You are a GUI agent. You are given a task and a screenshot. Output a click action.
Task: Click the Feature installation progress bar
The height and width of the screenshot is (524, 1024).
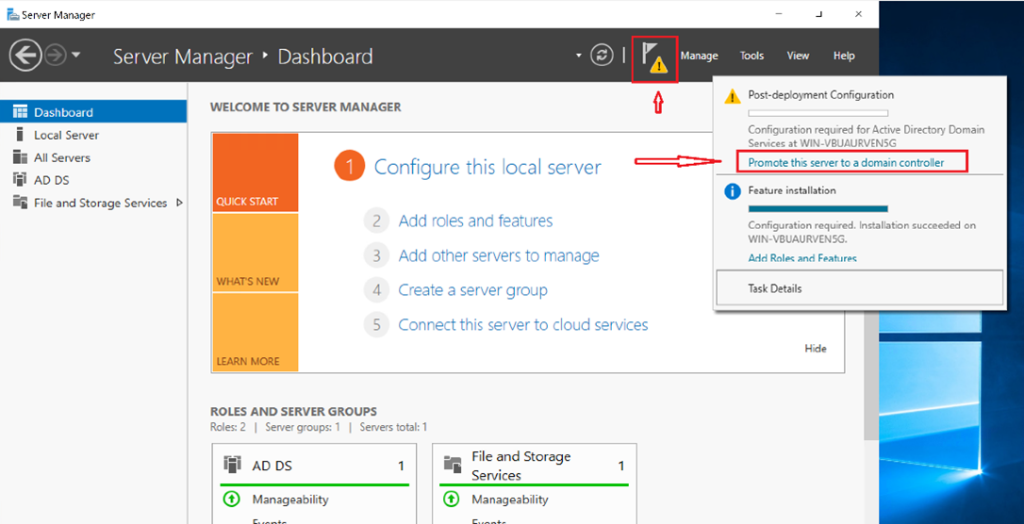click(x=818, y=209)
